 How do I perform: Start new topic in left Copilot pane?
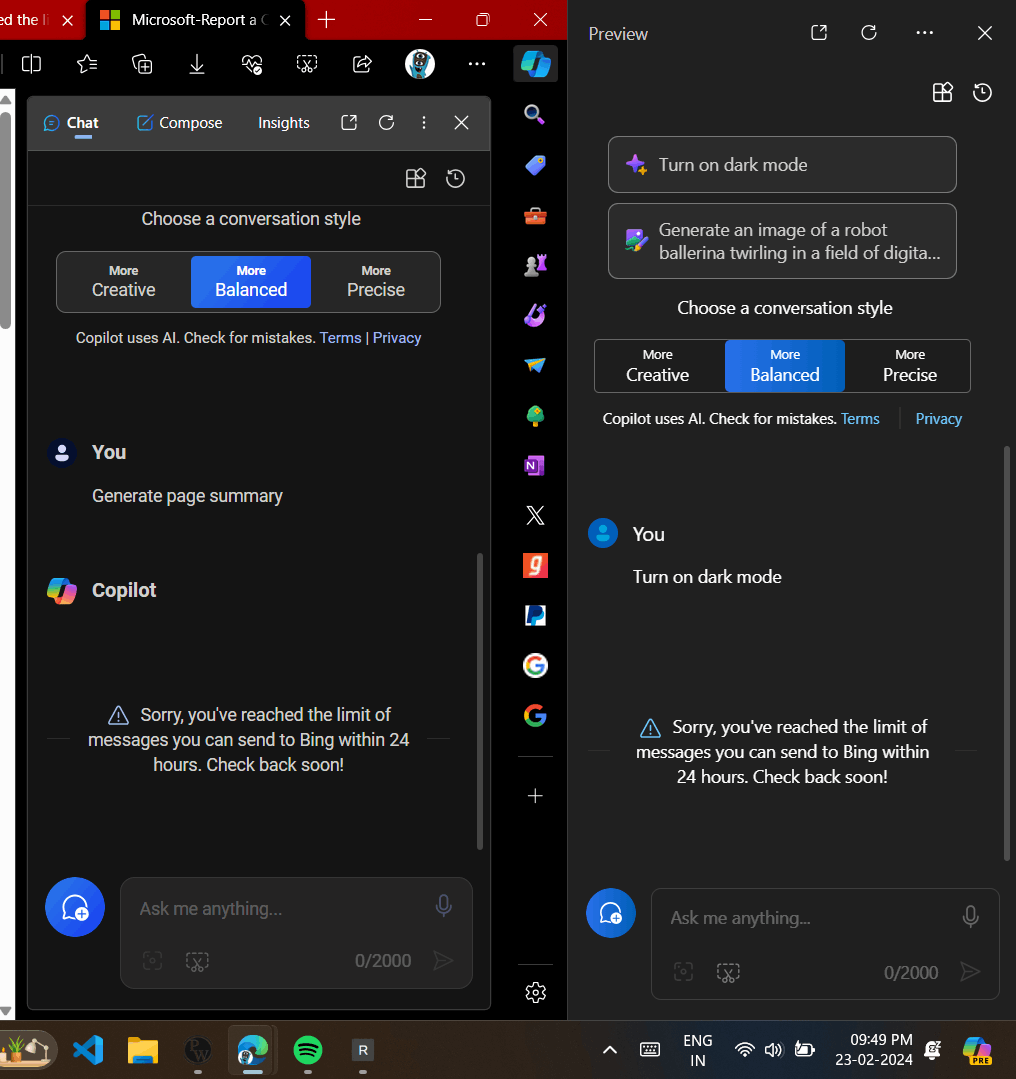coord(75,907)
